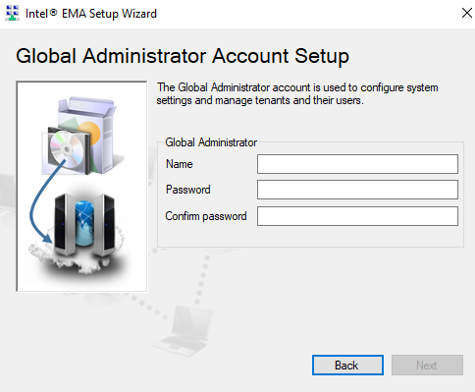Click the Intel EMA icon in title bar
This screenshot has width=475, height=392.
pyautogui.click(x=12, y=13)
